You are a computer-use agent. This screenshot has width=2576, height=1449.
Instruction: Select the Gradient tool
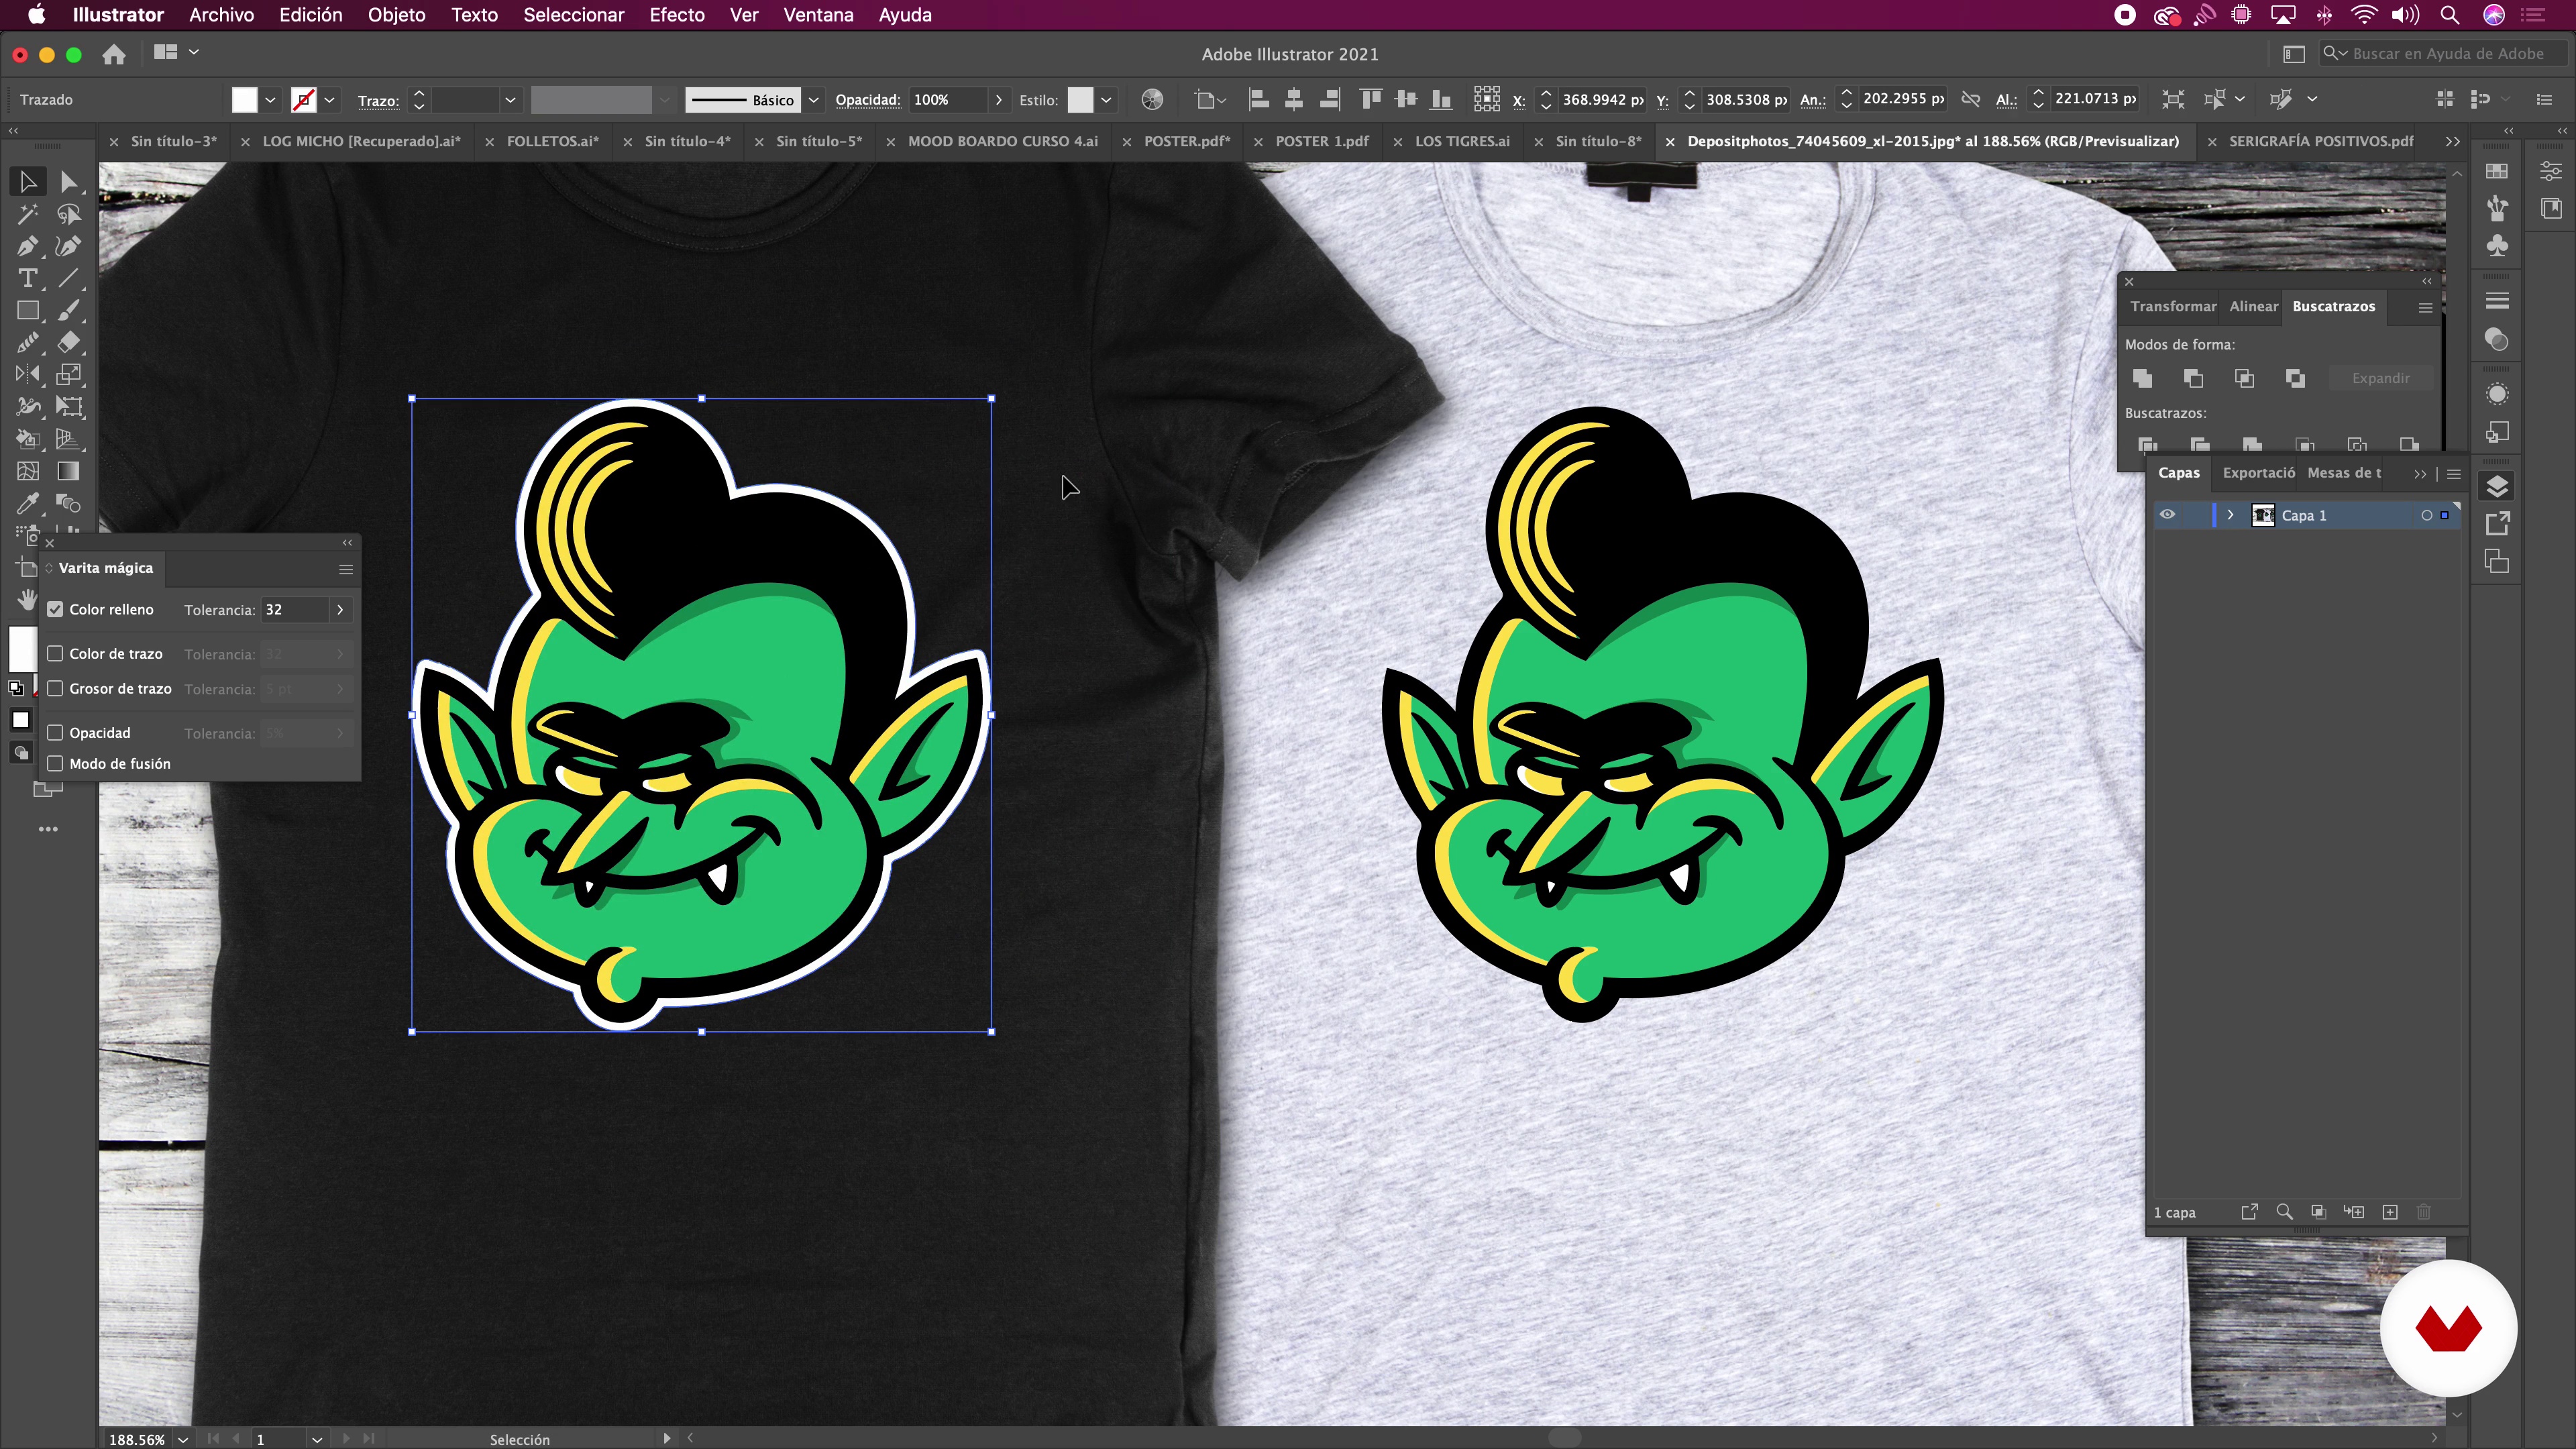point(68,471)
